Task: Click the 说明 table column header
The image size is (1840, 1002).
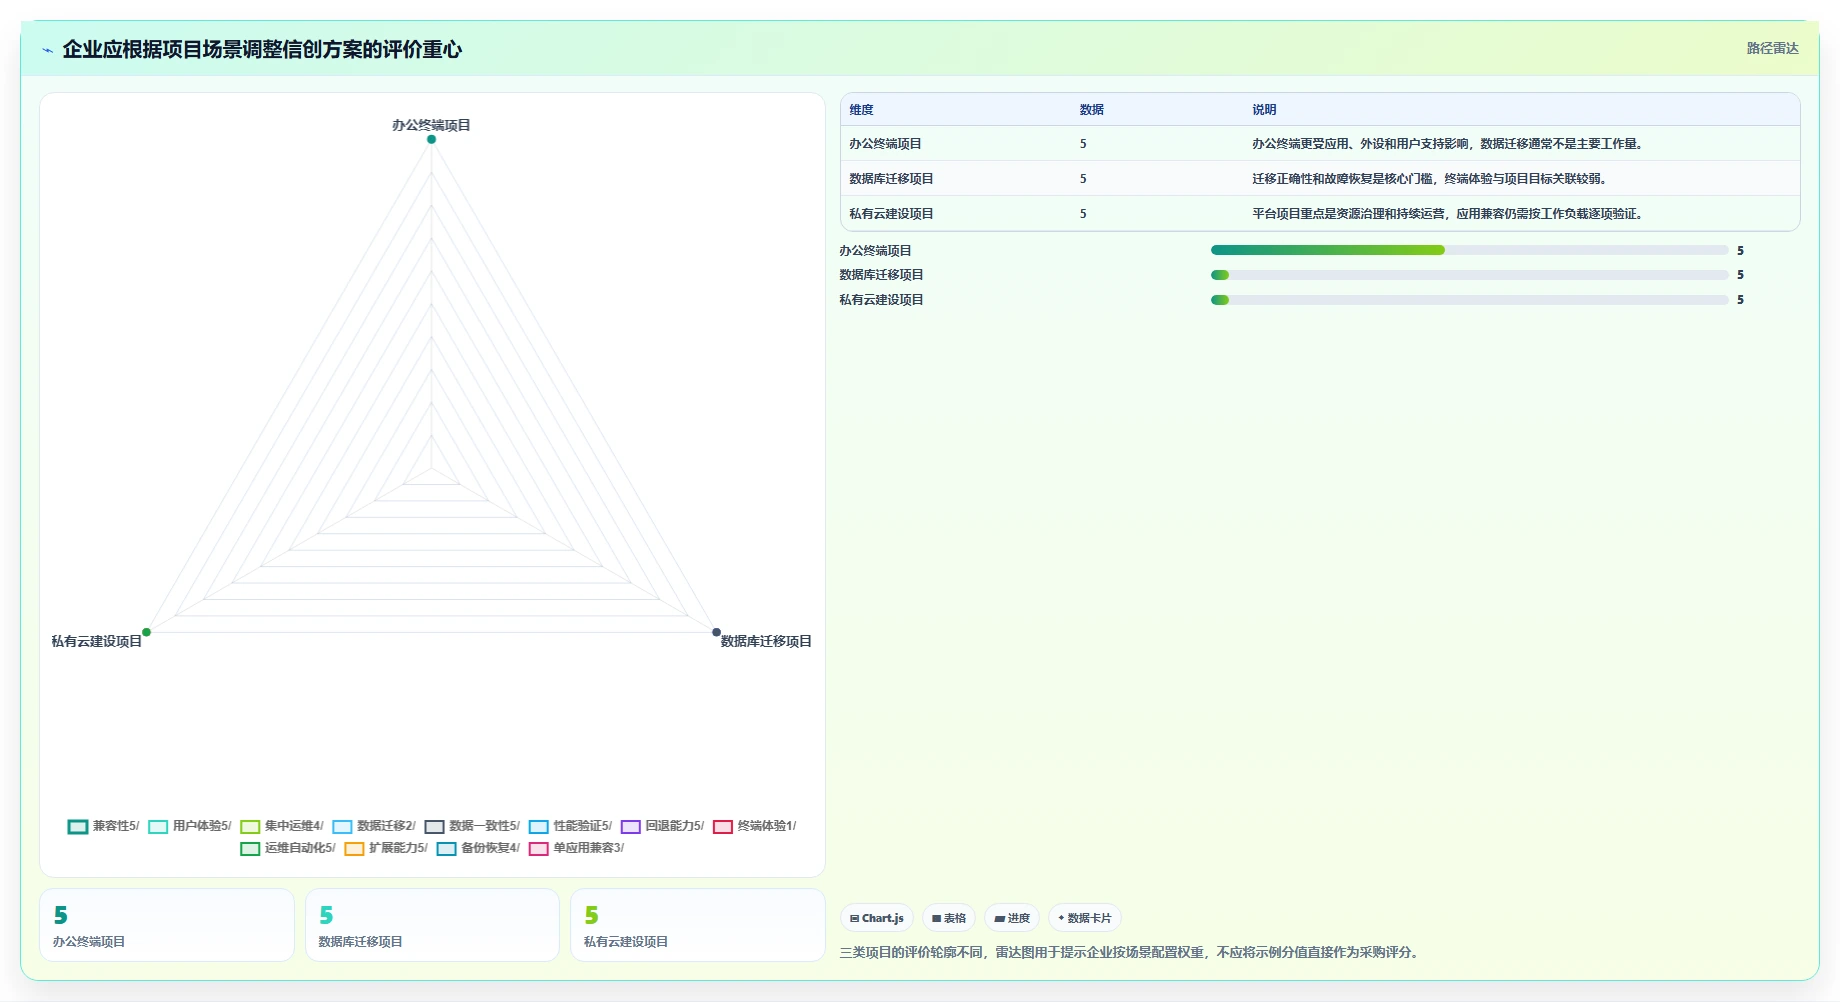Action: [x=1264, y=110]
